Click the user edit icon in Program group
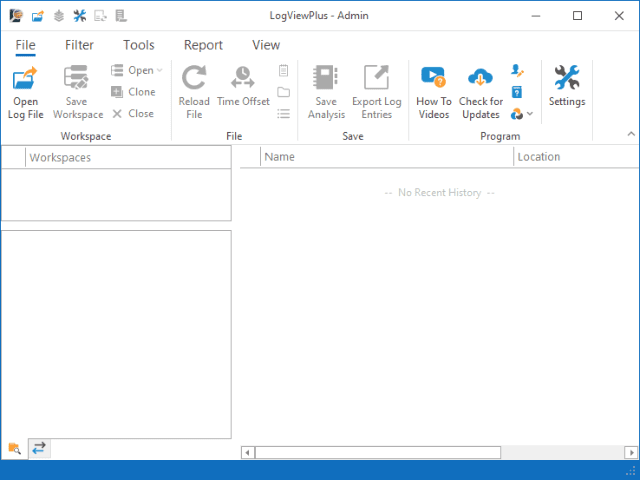Screen dimensions: 640x480 [517, 70]
